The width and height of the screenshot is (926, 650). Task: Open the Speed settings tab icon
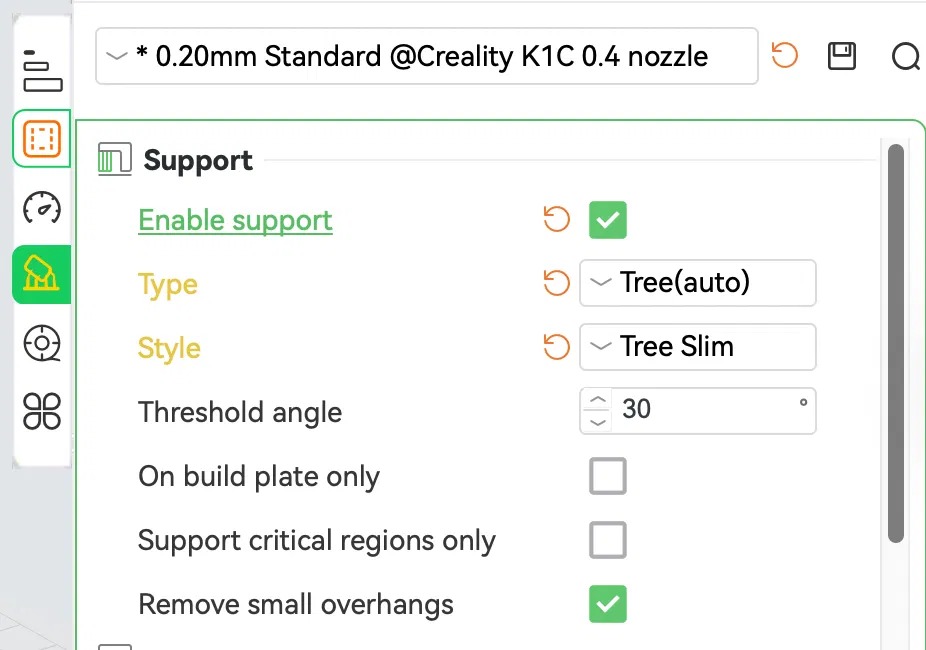pos(42,207)
